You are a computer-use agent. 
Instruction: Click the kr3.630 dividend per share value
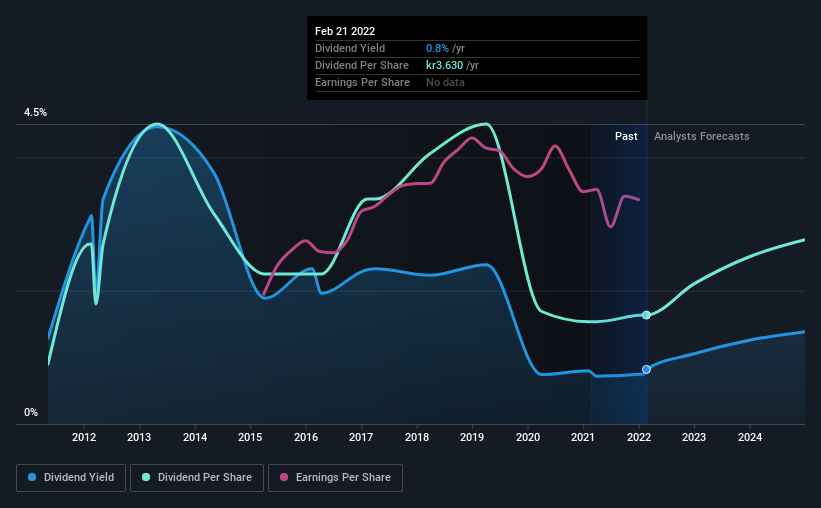point(445,65)
